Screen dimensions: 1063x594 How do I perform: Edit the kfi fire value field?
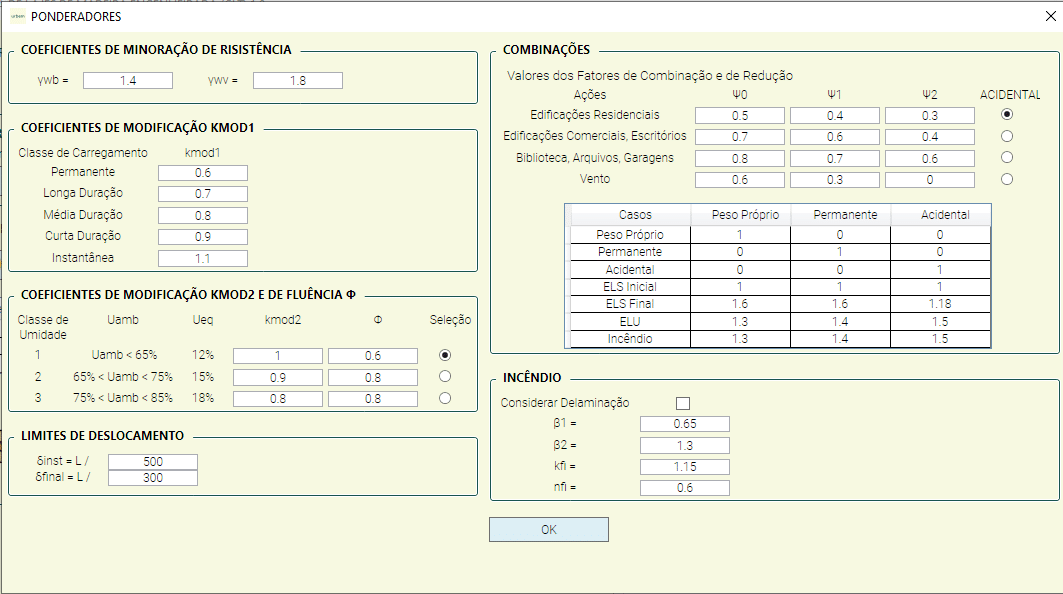point(685,467)
